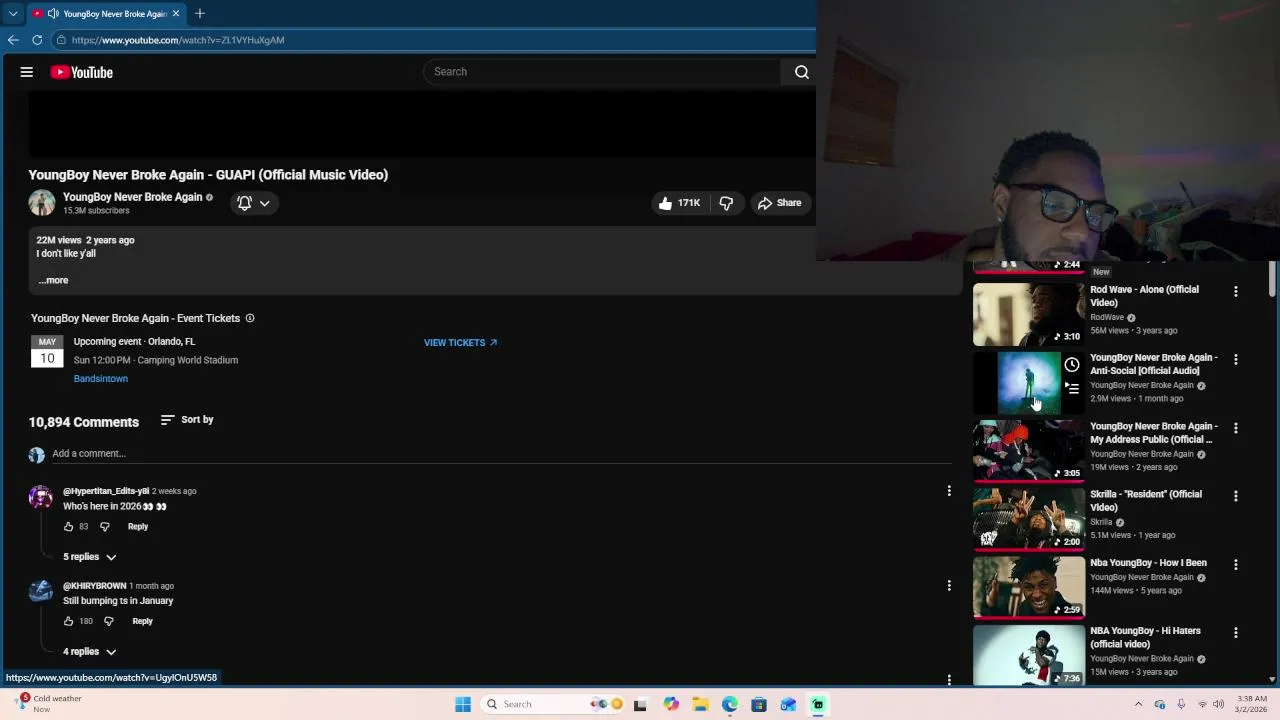
Task: Open the @KHIRYBROWN username
Action: (x=94, y=586)
